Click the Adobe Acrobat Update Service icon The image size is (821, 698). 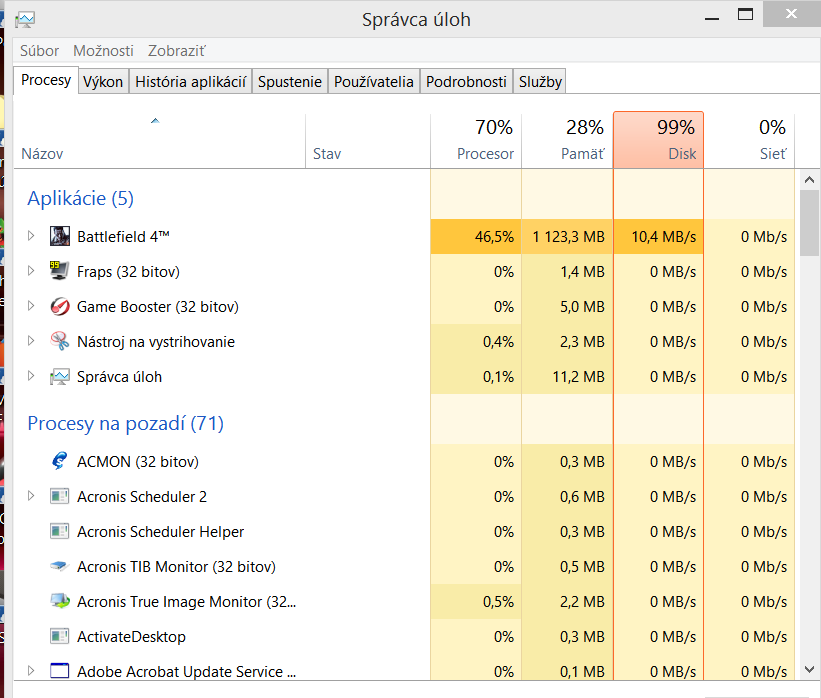tap(60, 671)
